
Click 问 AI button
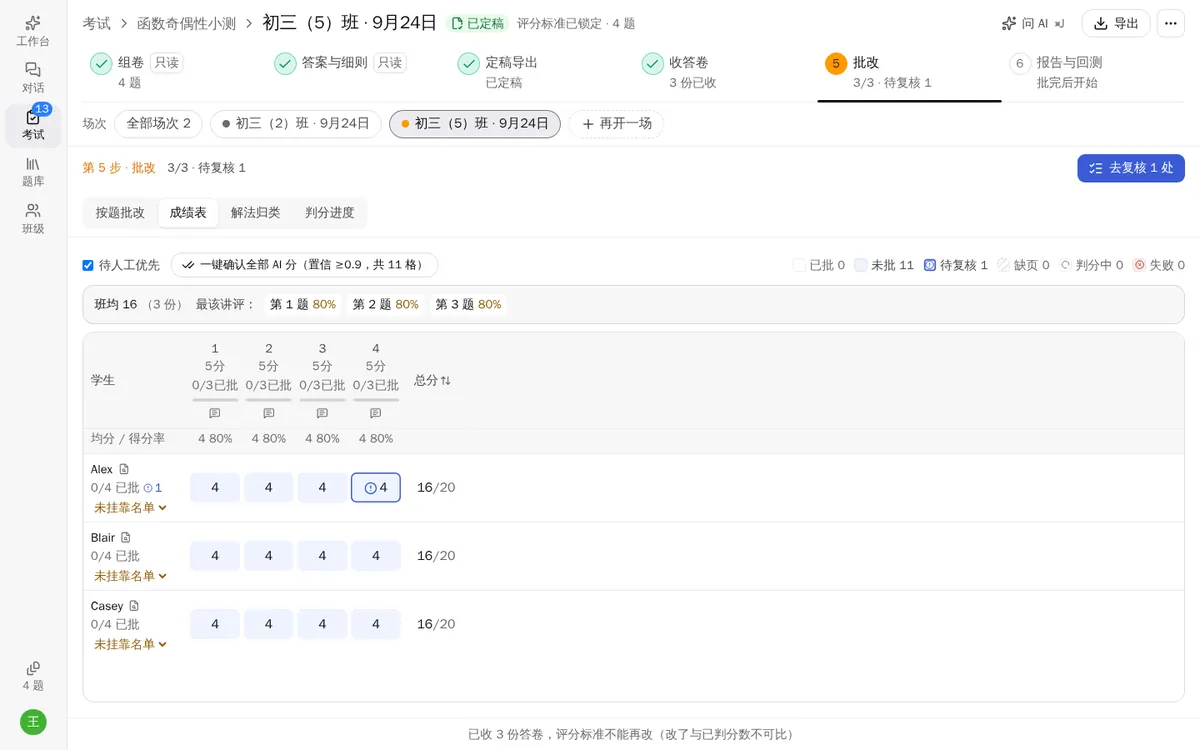click(x=1033, y=23)
